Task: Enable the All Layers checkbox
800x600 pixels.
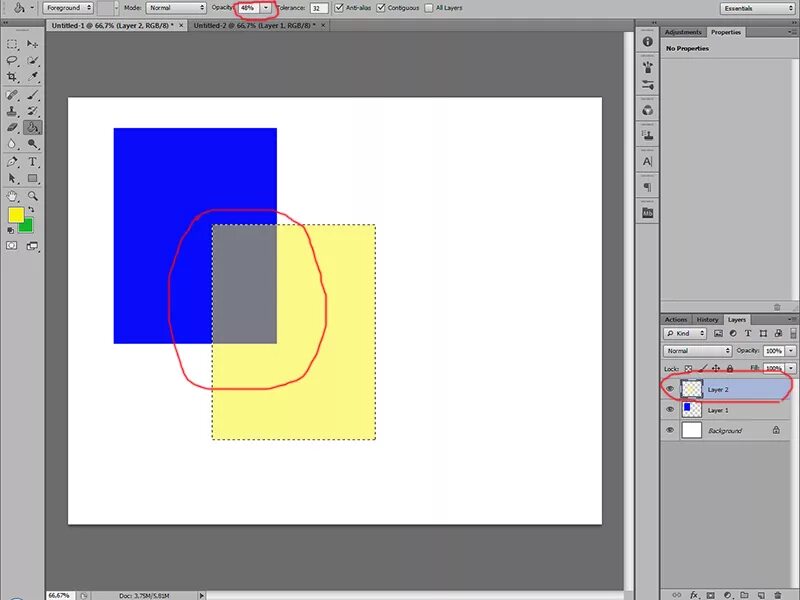Action: pos(429,8)
